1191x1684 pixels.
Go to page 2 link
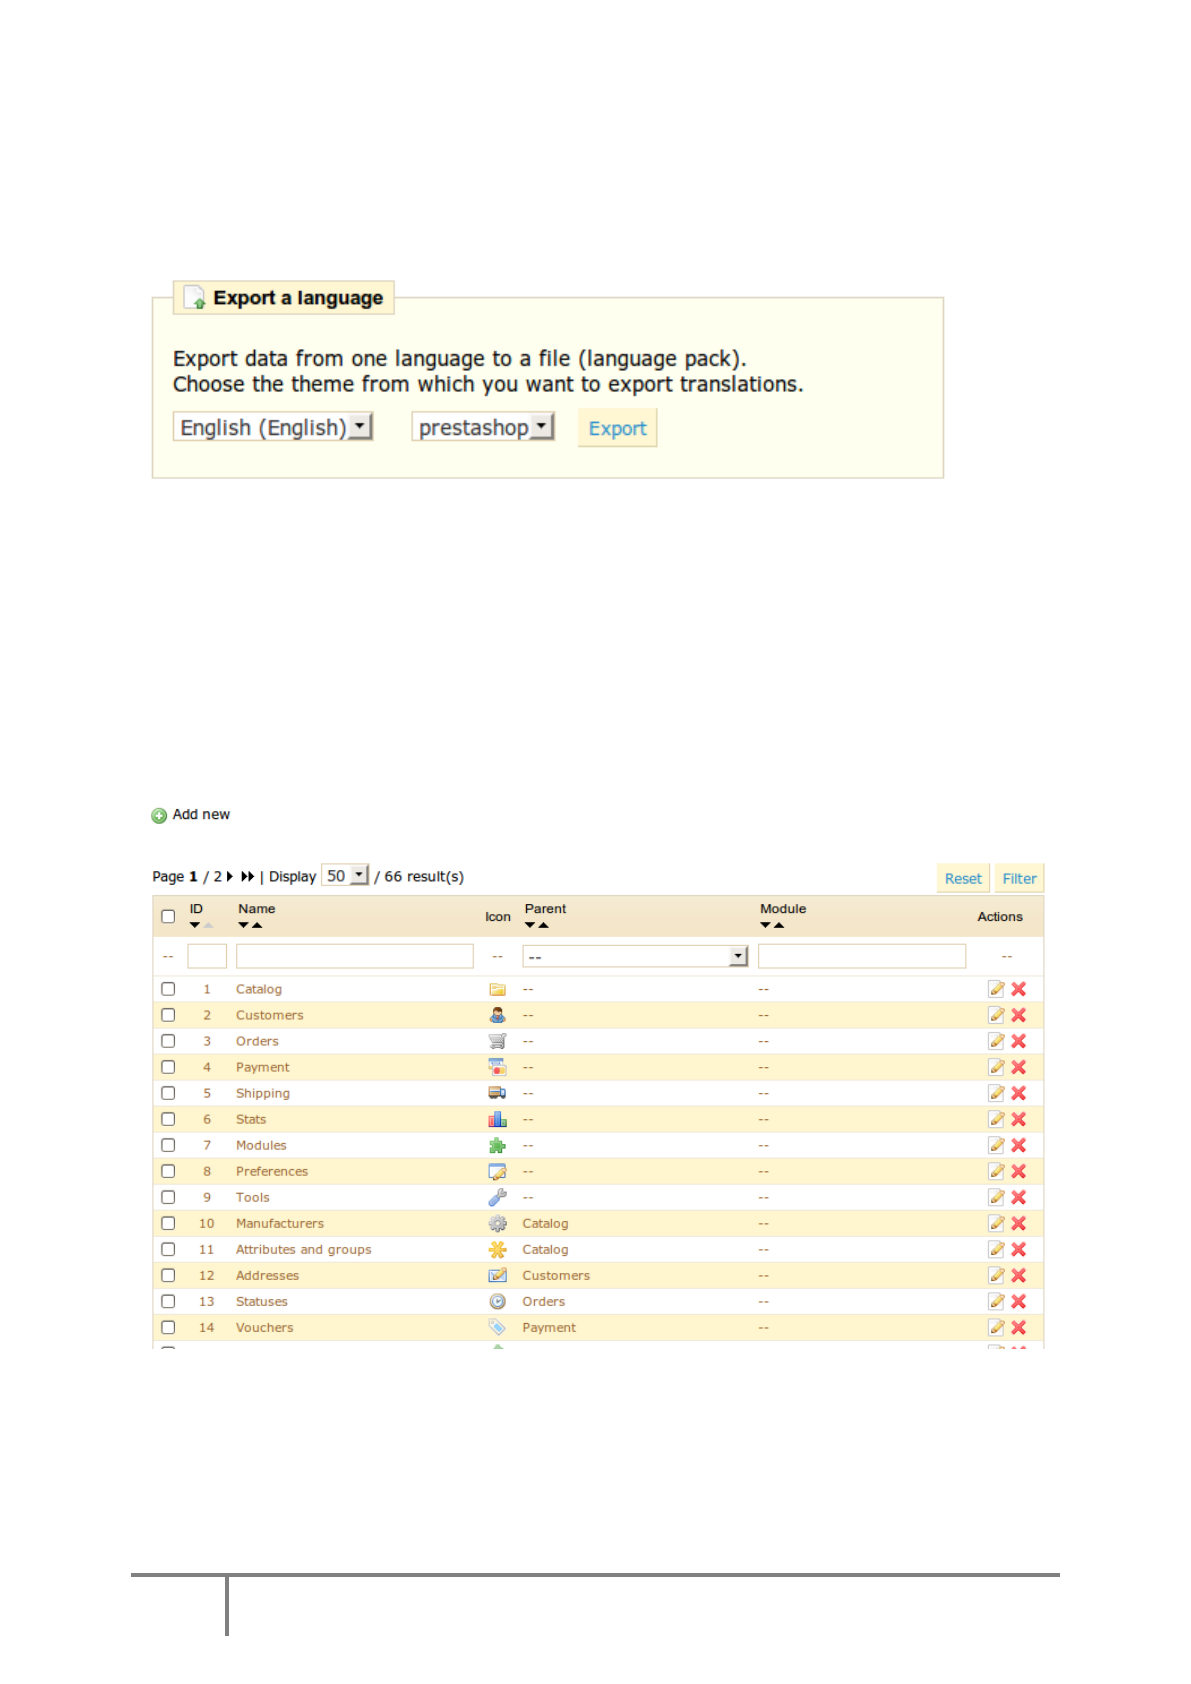[217, 876]
